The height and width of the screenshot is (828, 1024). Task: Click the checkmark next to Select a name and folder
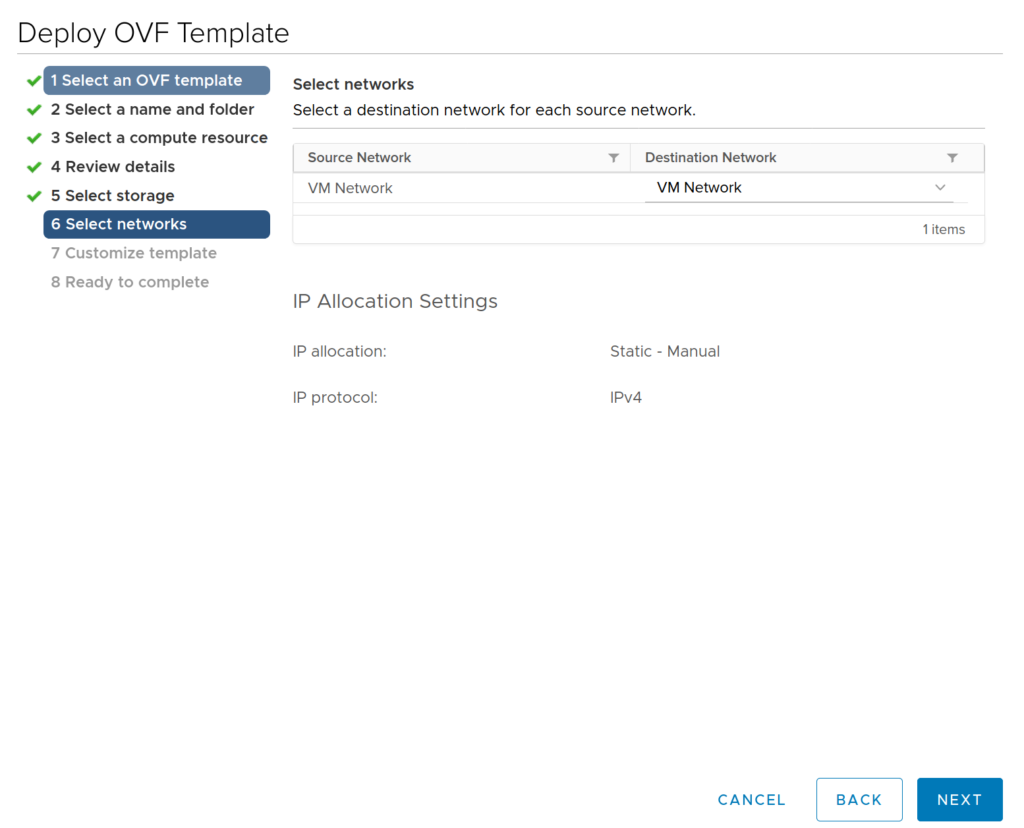[x=34, y=110]
